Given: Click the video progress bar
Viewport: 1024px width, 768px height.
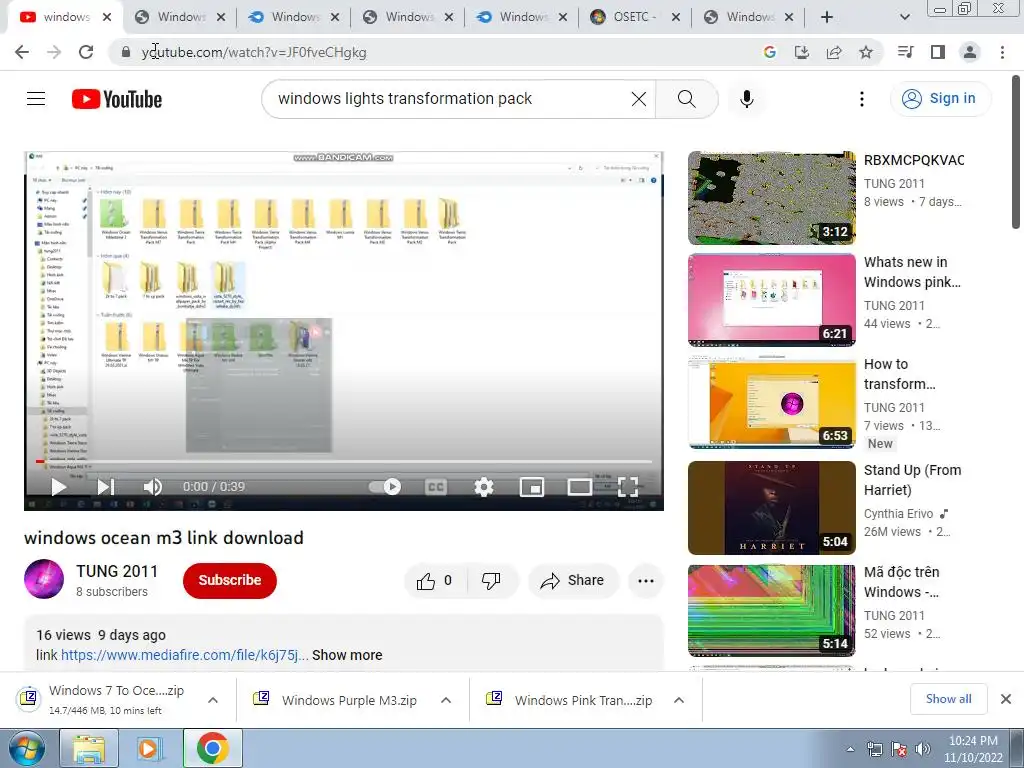Looking at the screenshot, I should [x=344, y=462].
